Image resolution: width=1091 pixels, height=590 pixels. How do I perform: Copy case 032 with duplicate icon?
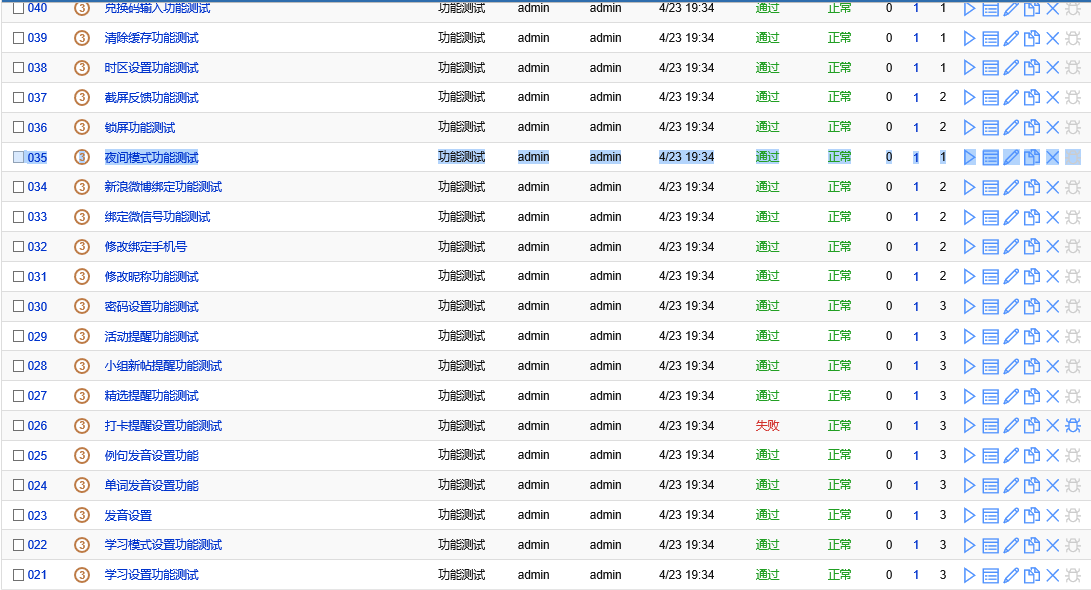pos(1032,247)
